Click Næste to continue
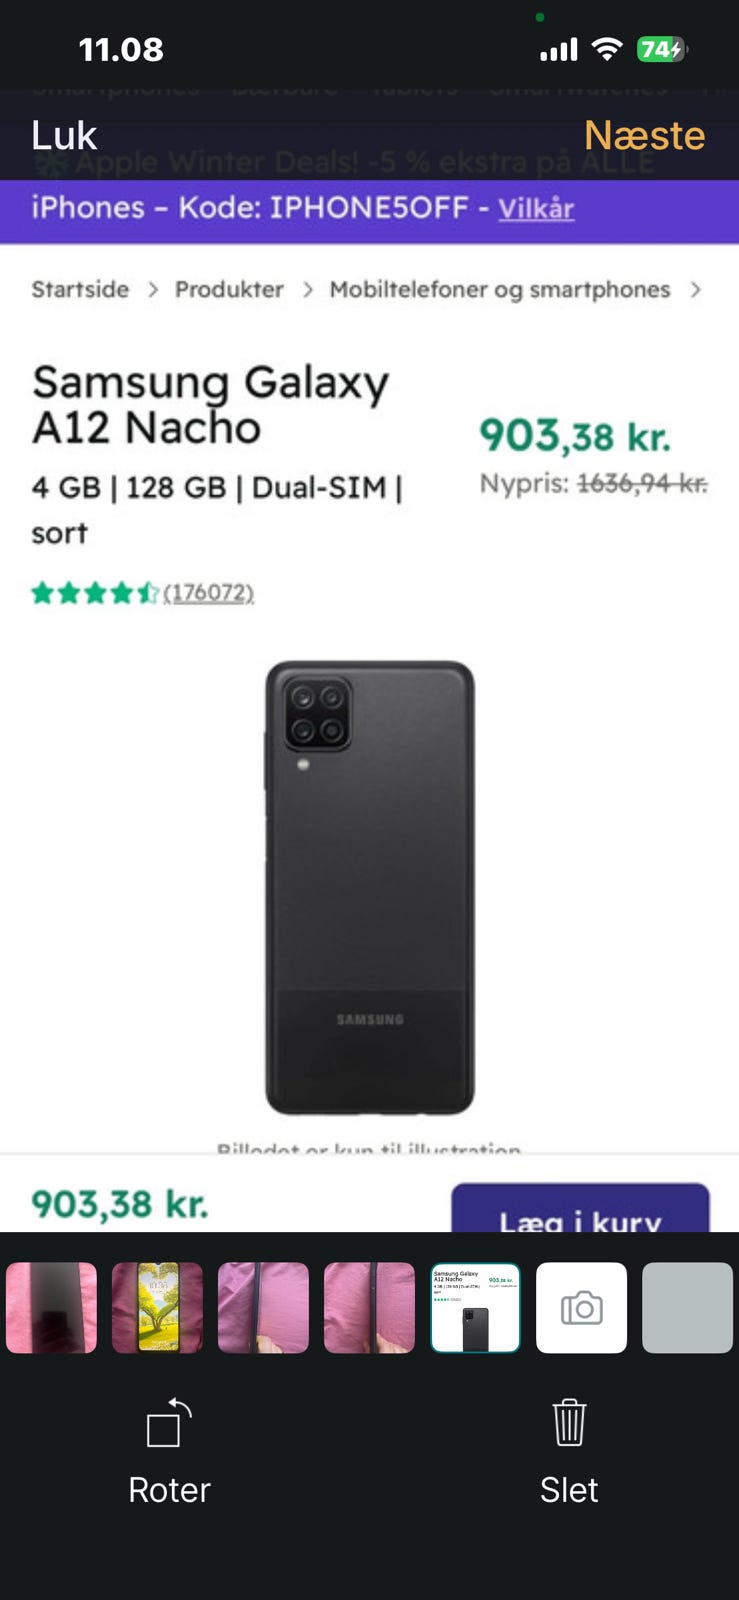This screenshot has width=739, height=1600. pyautogui.click(x=644, y=135)
